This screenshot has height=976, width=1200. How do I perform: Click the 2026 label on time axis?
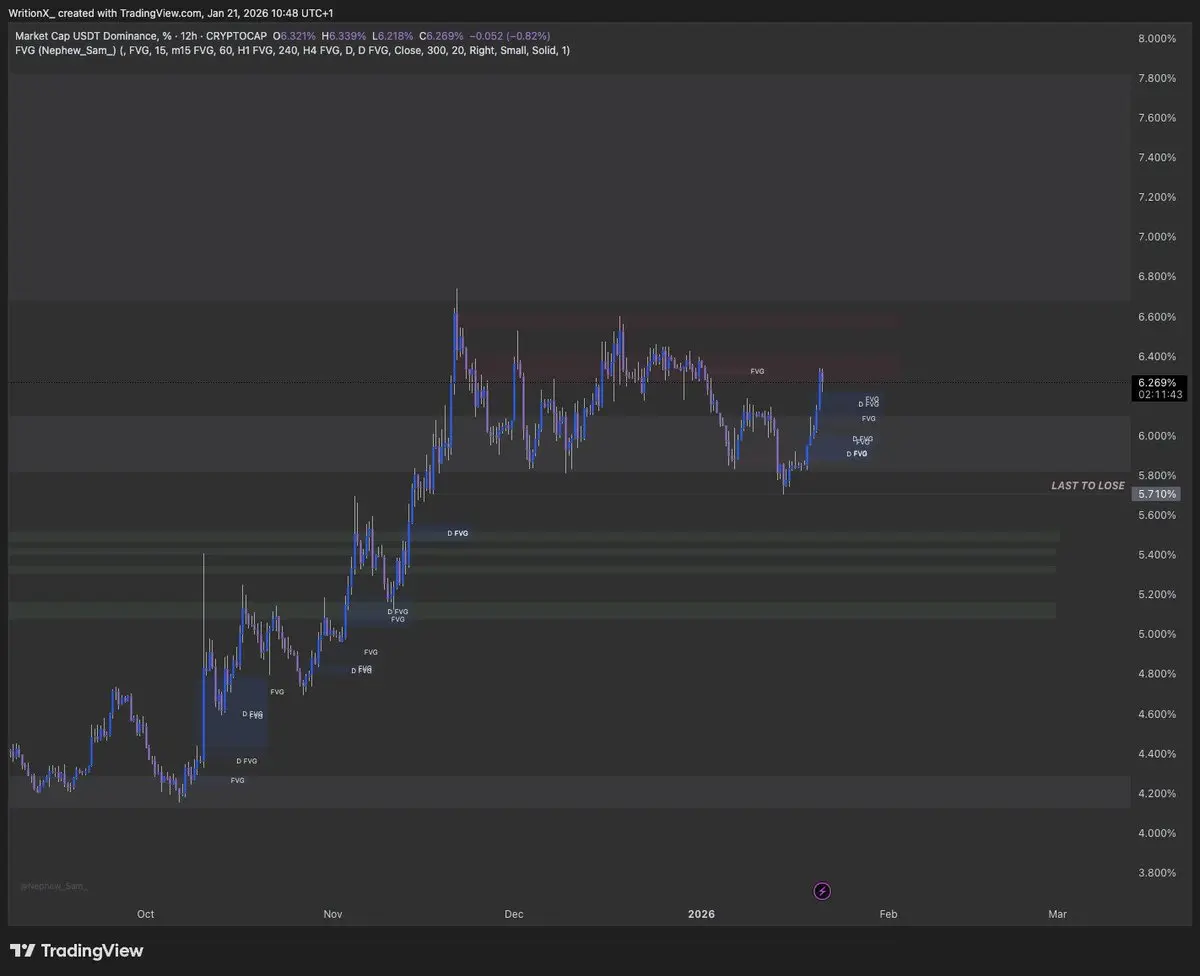tap(702, 914)
